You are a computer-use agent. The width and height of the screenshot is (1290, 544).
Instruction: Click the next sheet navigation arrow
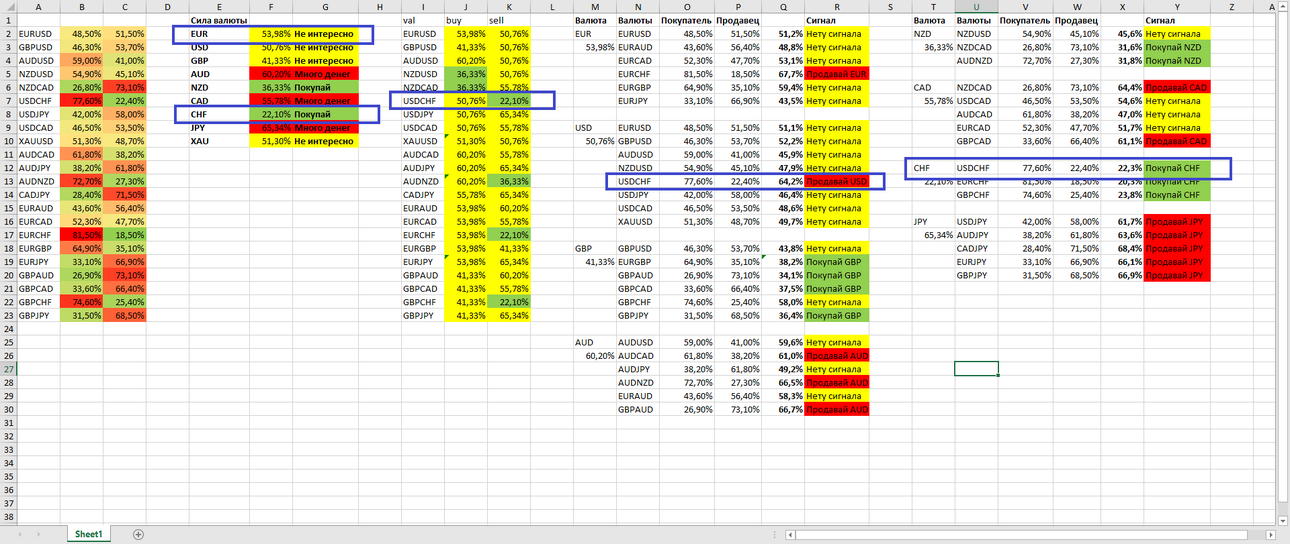39,535
